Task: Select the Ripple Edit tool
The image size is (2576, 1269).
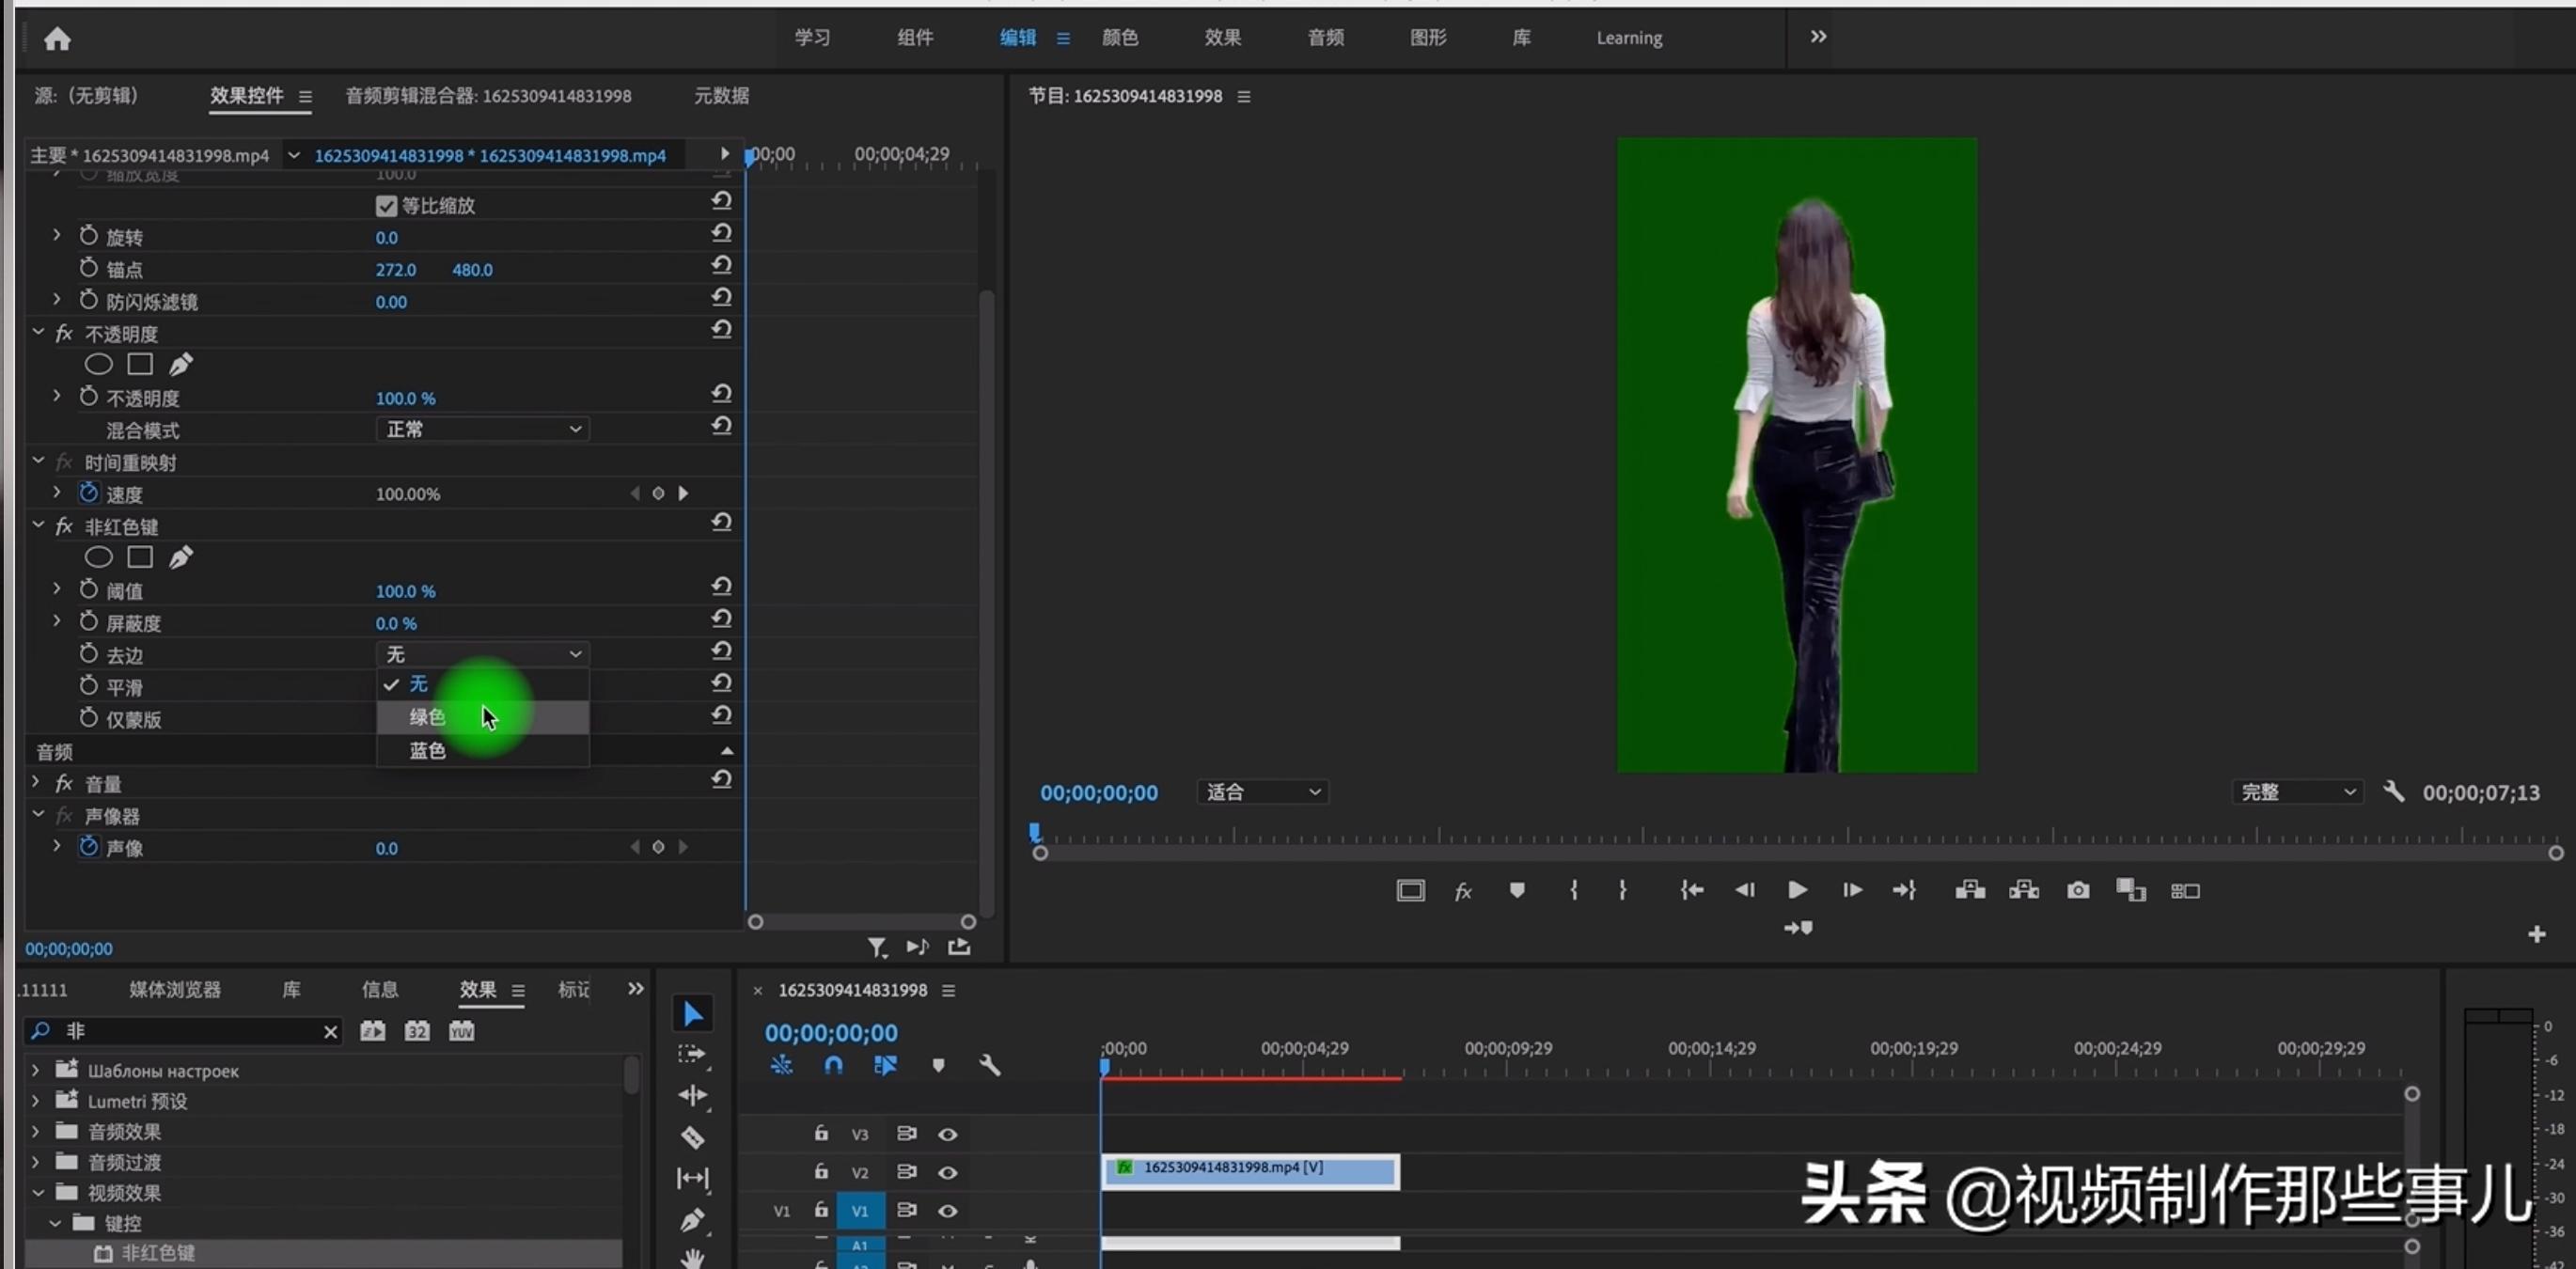Action: [x=693, y=1094]
